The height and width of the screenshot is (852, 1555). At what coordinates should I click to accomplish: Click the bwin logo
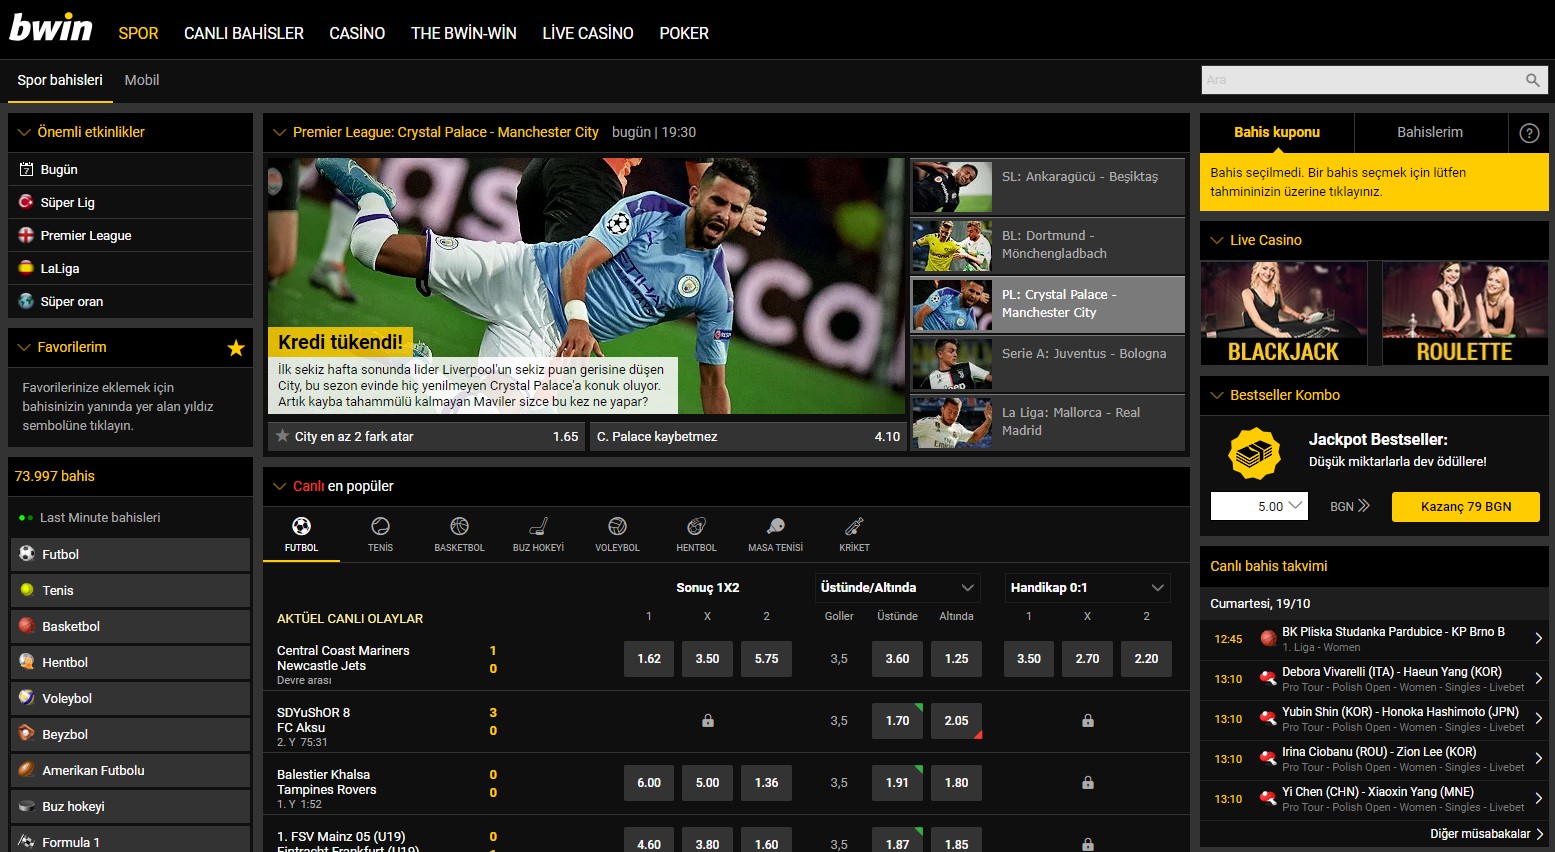[51, 27]
